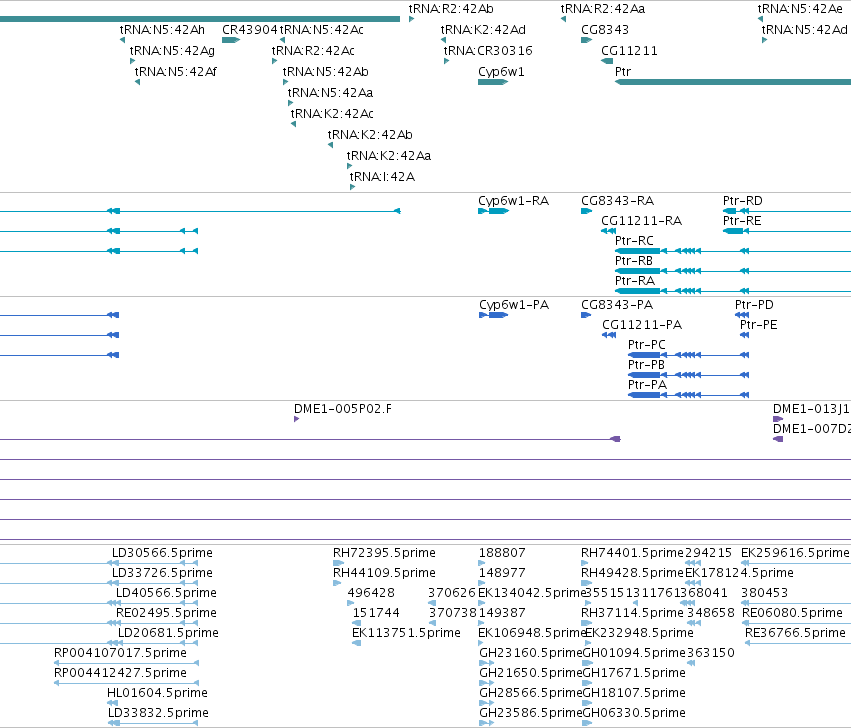Image resolution: width=851 pixels, height=728 pixels.
Task: Select the Cyp6w1-RA transcript label
Action: click(513, 201)
